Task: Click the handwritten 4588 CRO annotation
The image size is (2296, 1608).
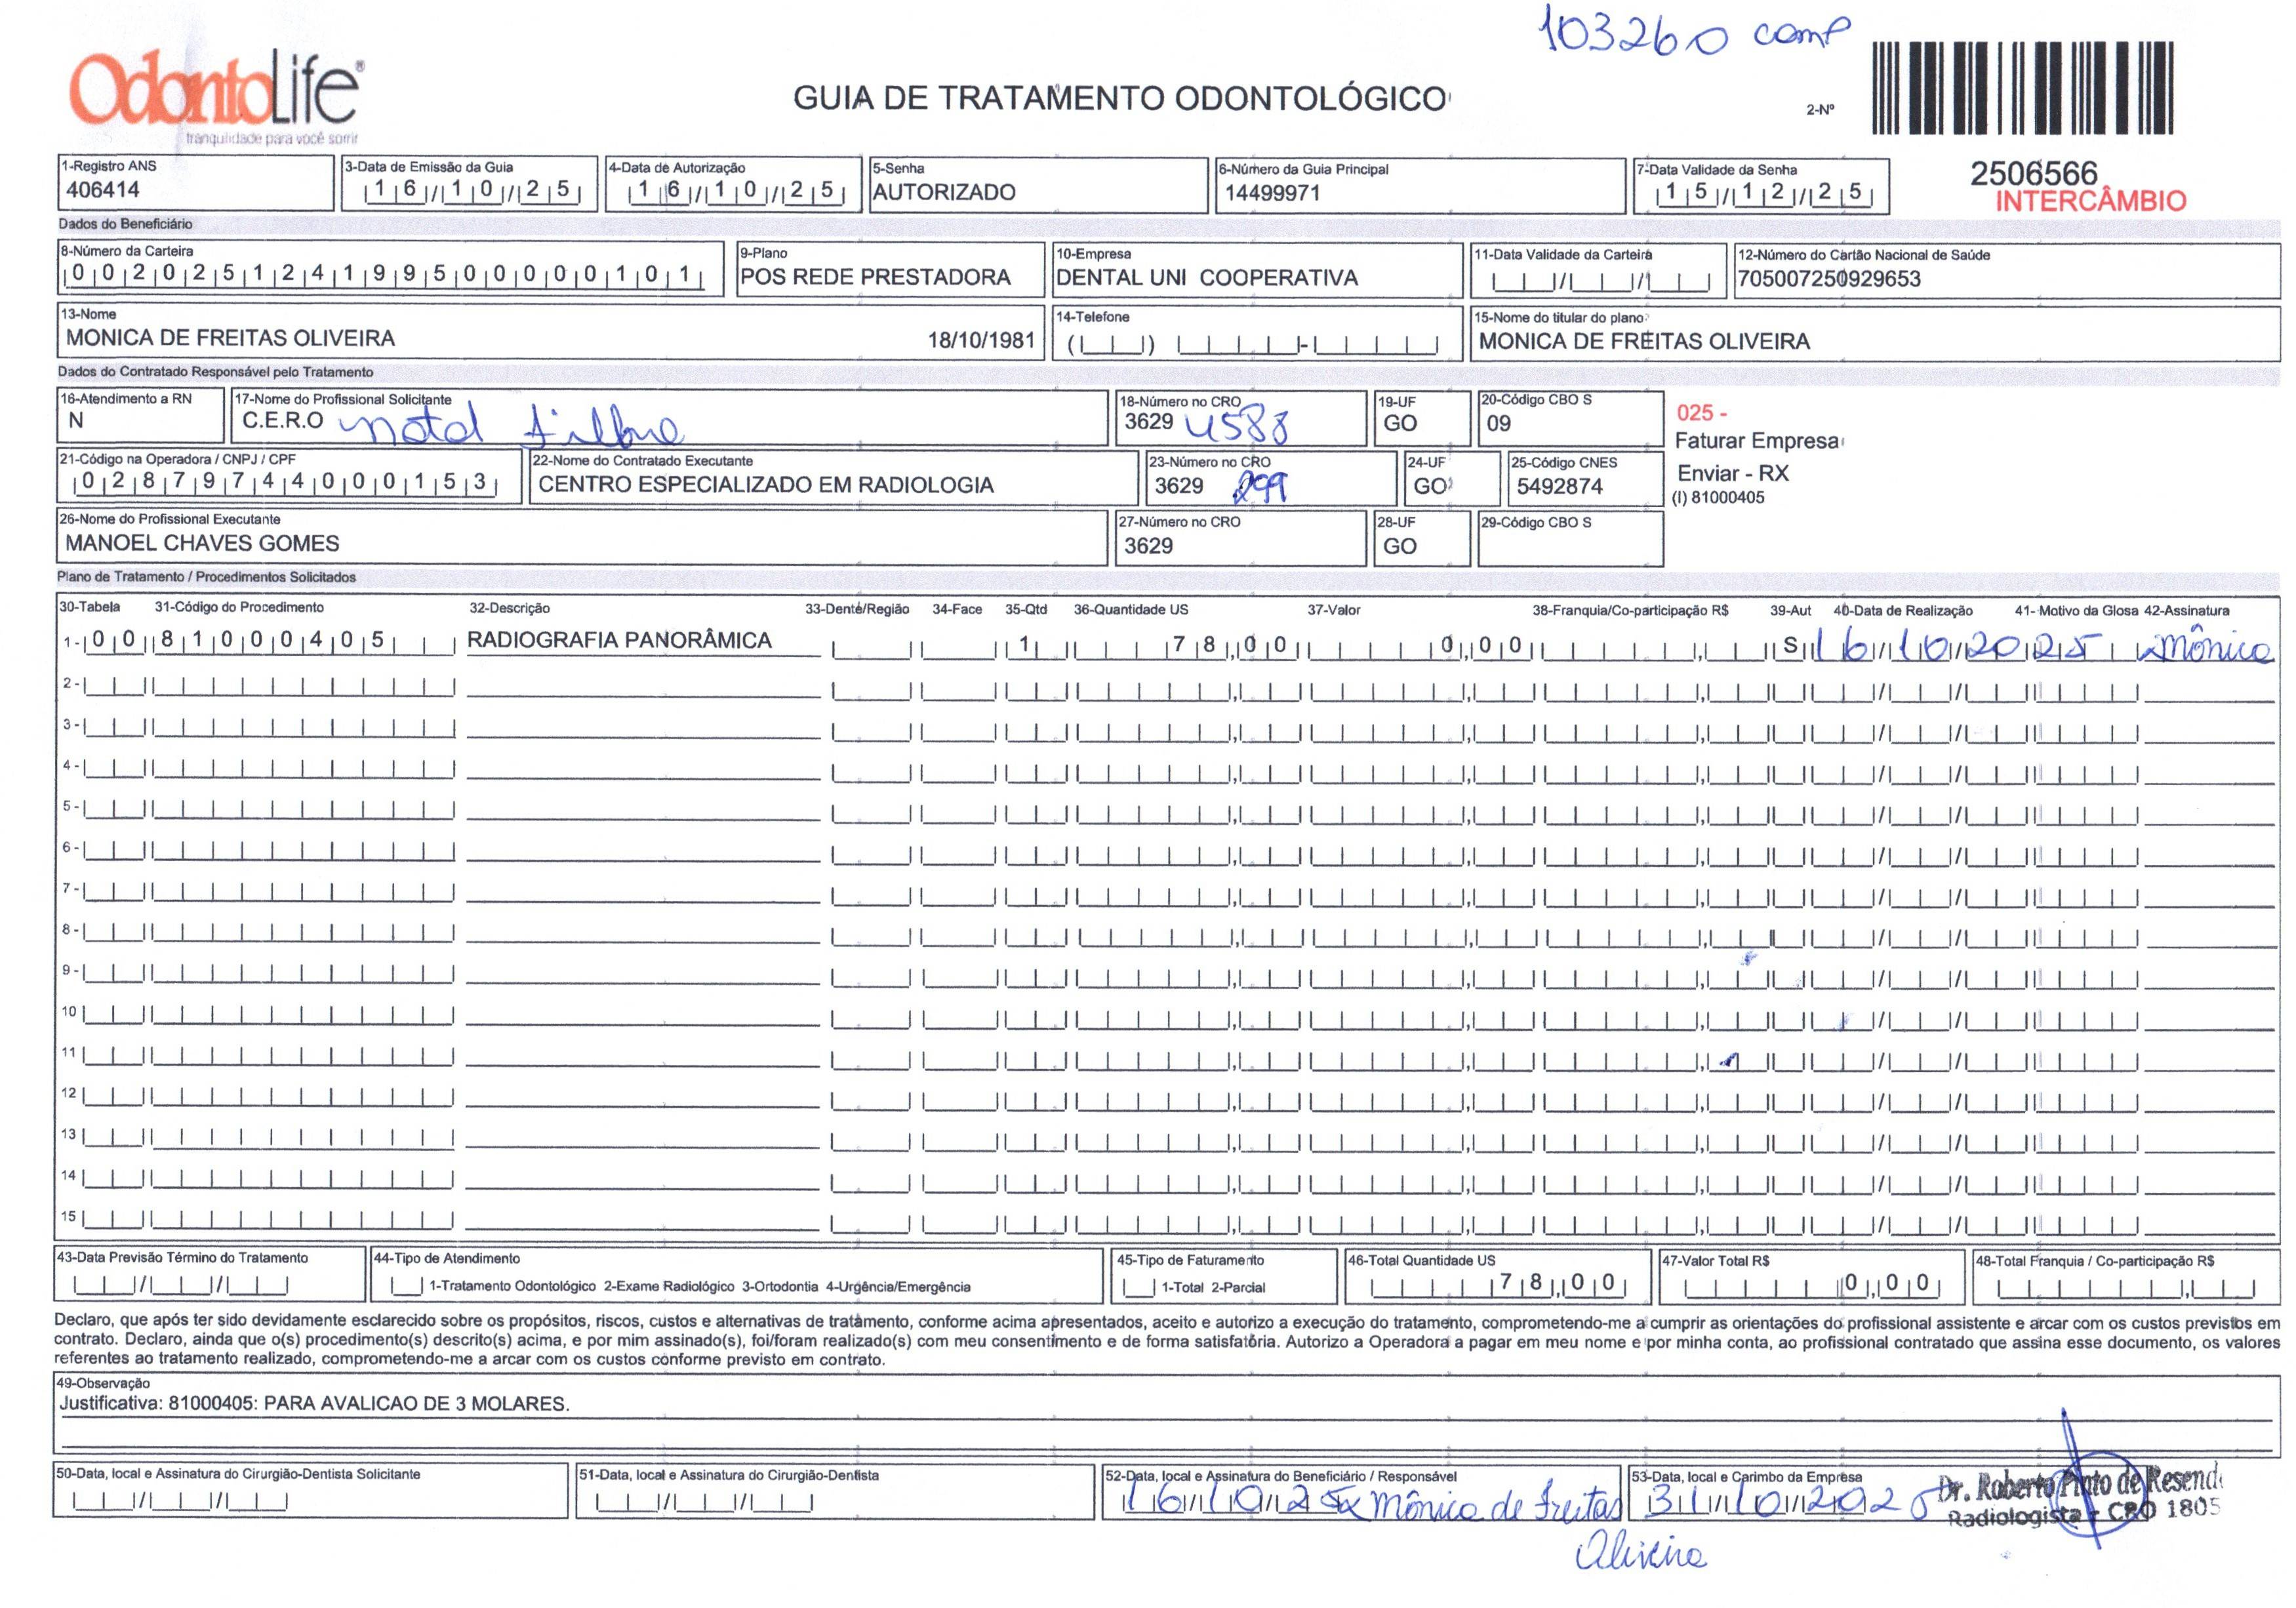Action: 1236,426
